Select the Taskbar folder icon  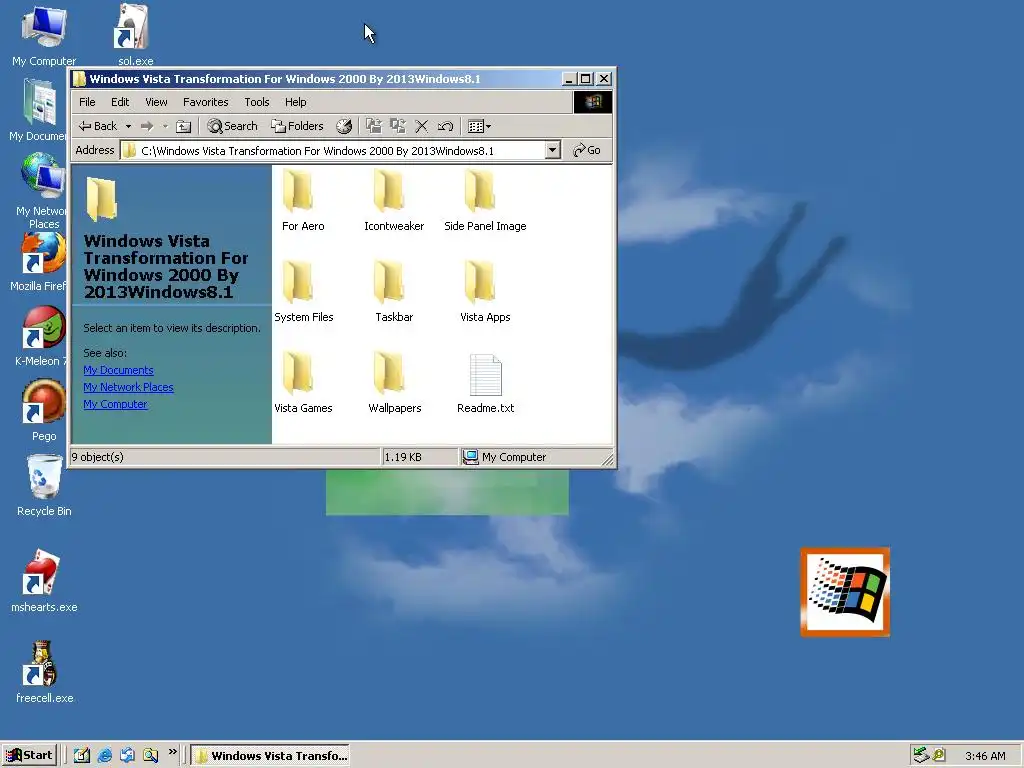click(x=389, y=282)
